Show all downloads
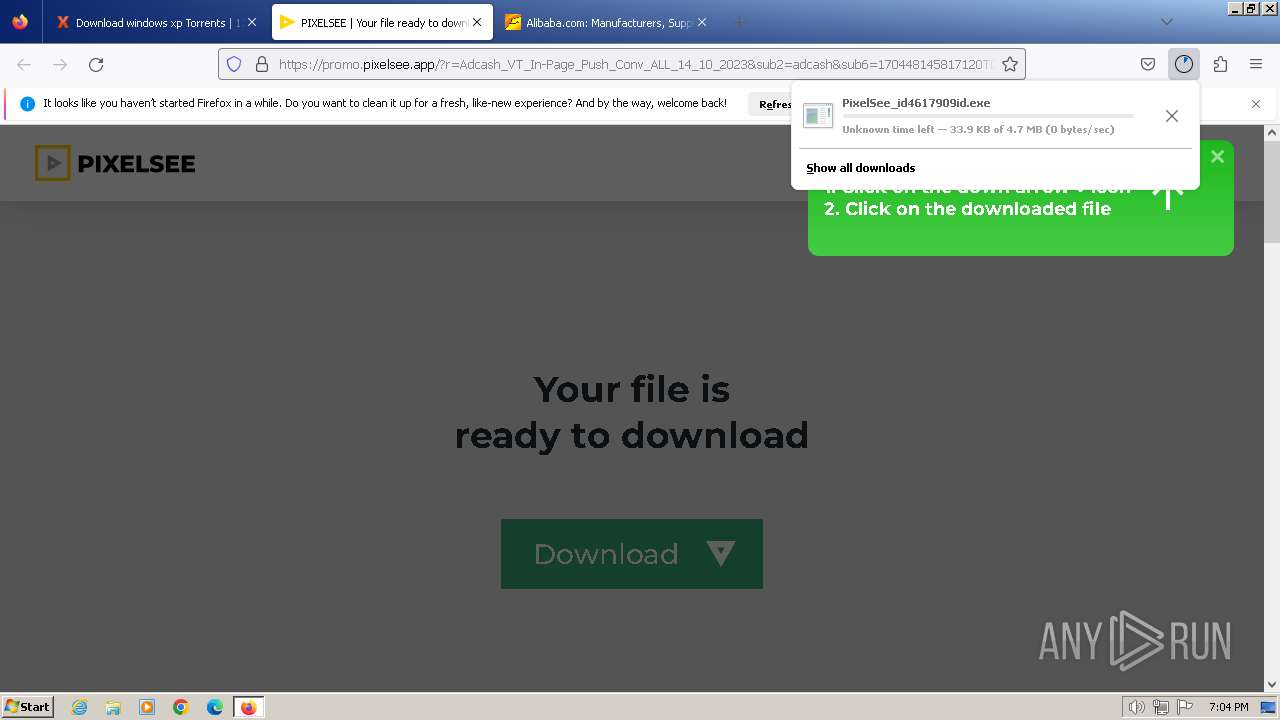The width and height of the screenshot is (1280, 720). (861, 168)
